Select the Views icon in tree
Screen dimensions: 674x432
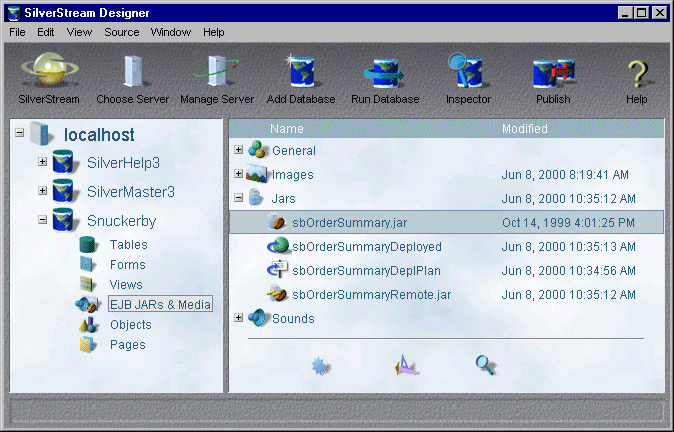[87, 284]
